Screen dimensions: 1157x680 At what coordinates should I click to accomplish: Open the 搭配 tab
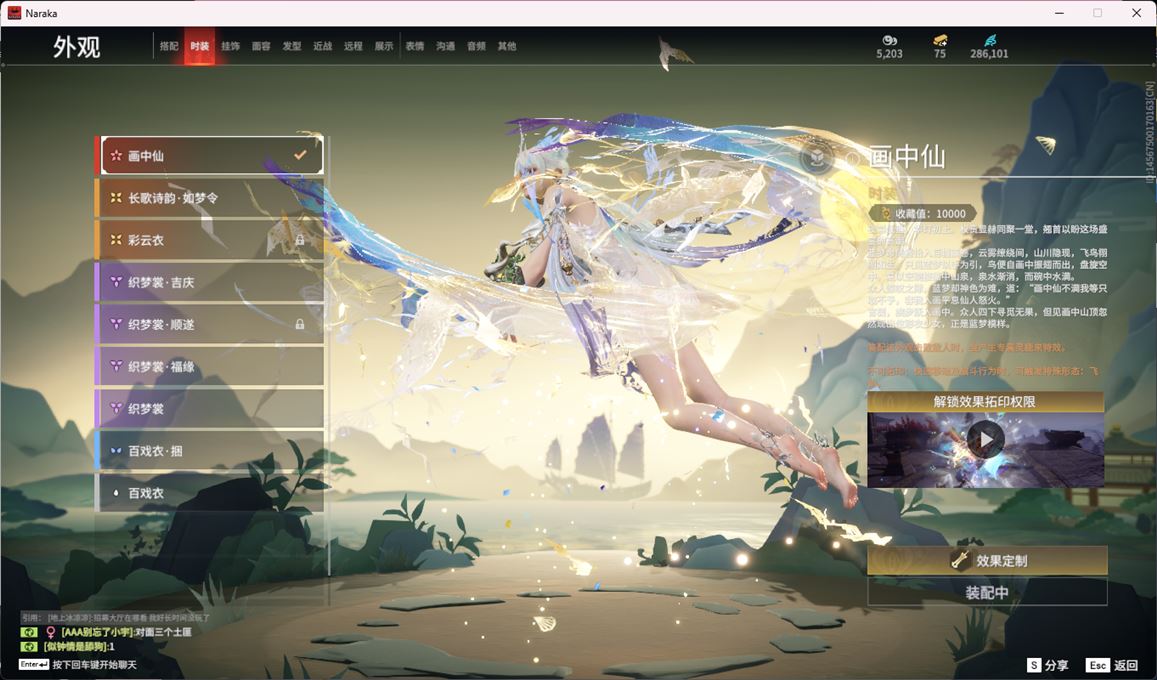coord(169,46)
